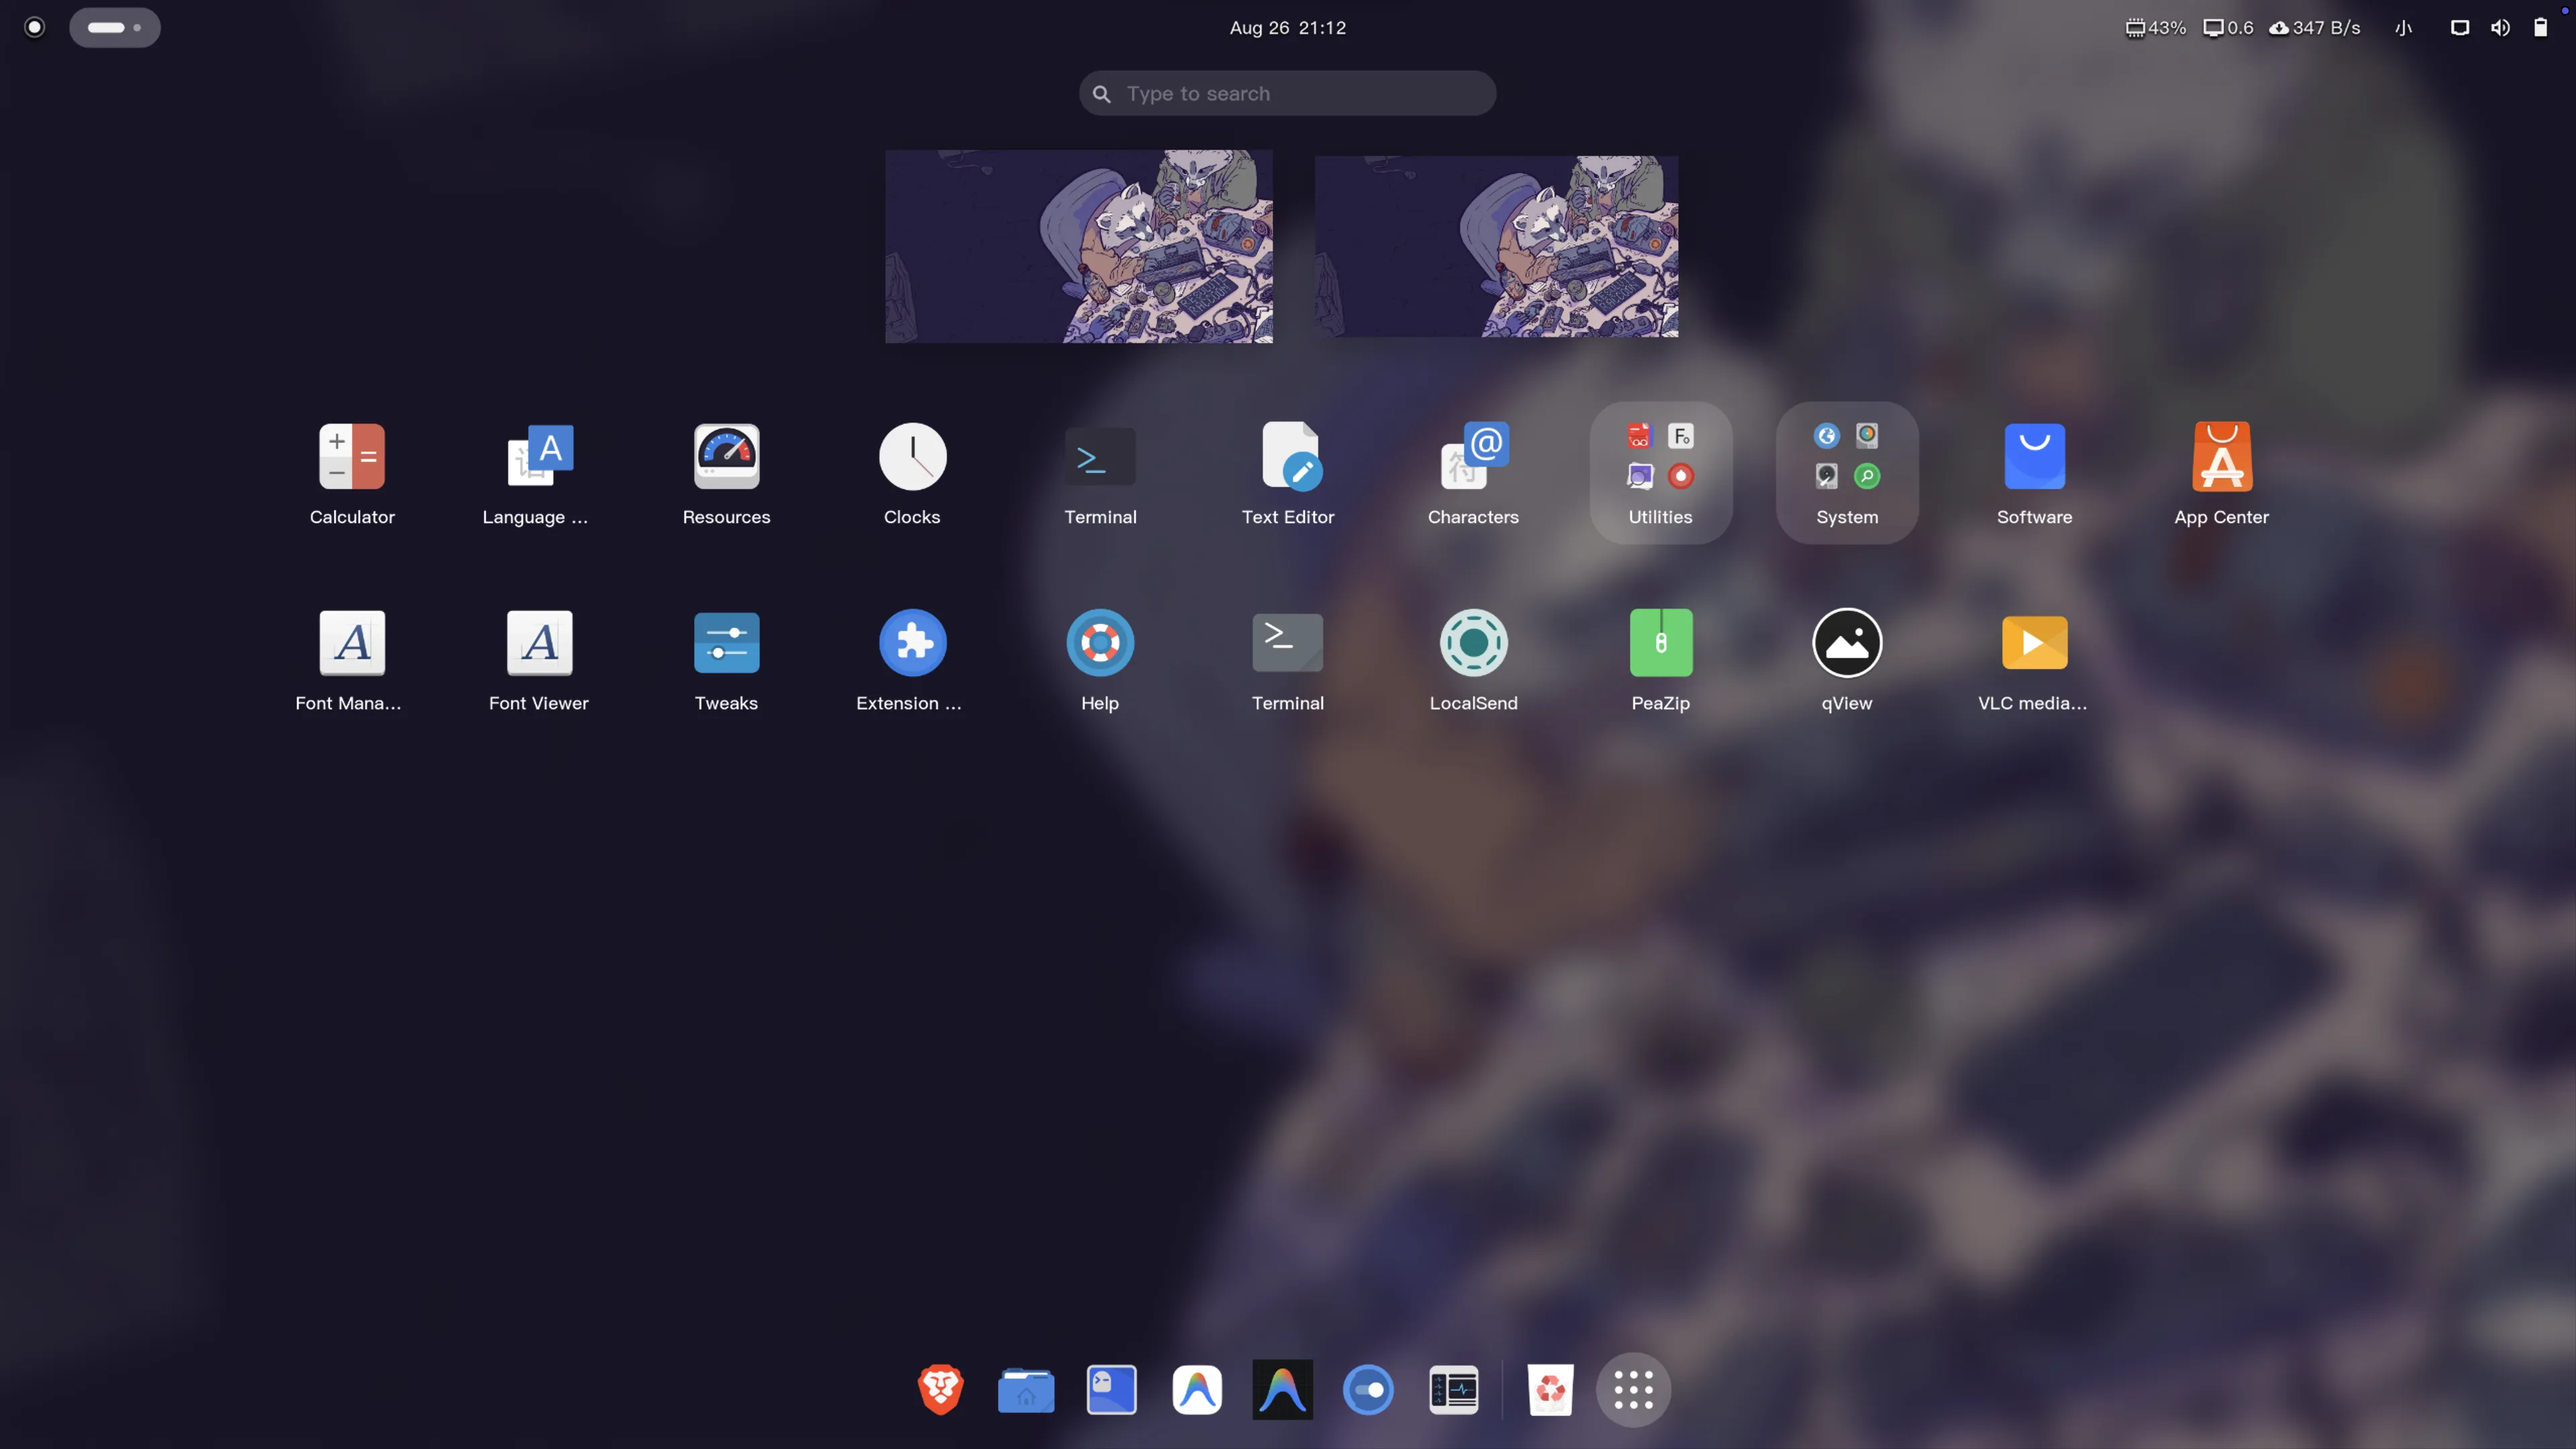Screen dimensions: 2576x1449
Task: Launch the blue terminal app in dock
Action: (x=1111, y=1389)
